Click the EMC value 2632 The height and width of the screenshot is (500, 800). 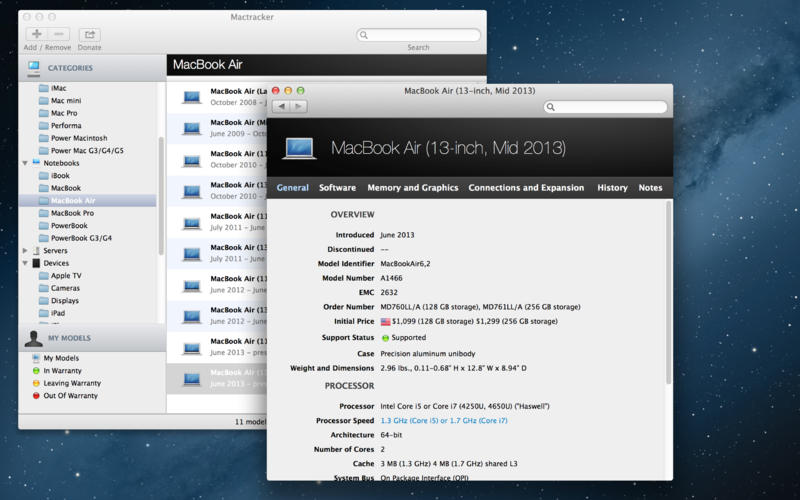coord(389,292)
